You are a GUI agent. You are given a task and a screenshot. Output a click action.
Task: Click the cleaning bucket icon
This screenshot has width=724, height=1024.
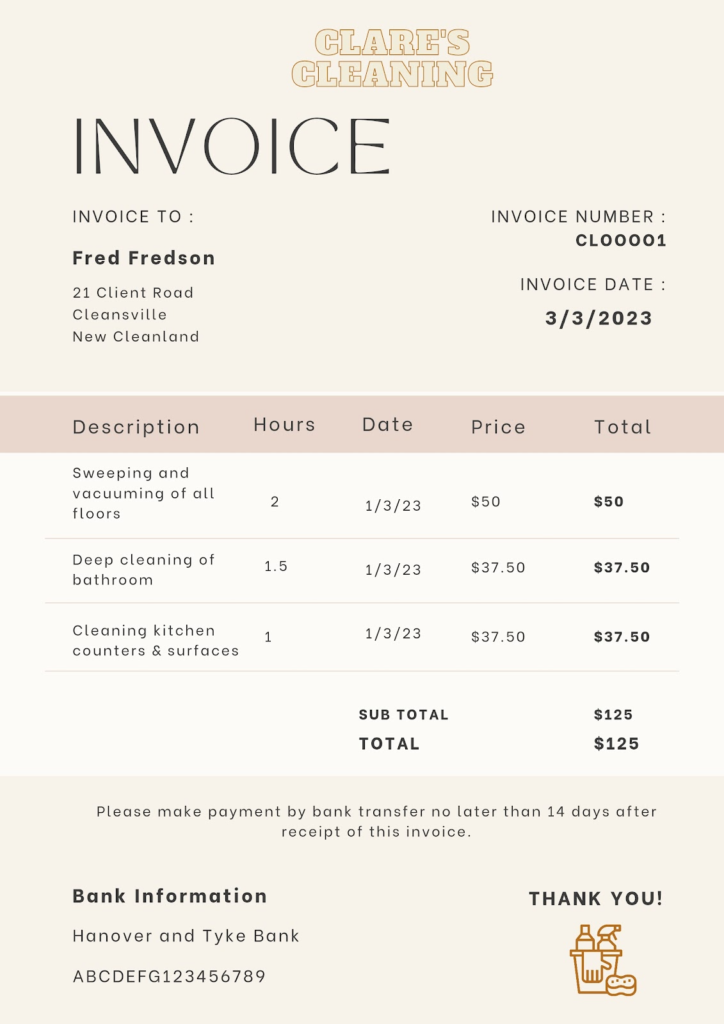coord(602,961)
